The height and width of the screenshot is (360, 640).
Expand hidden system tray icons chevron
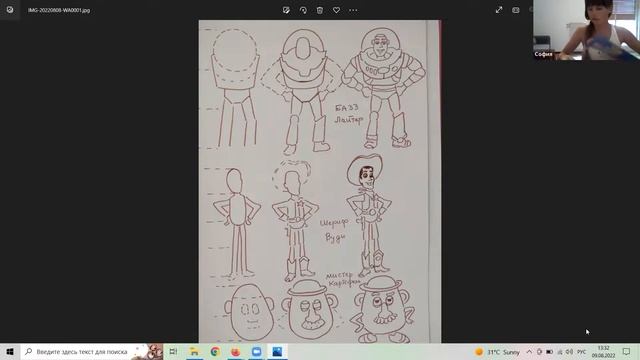pos(529,351)
